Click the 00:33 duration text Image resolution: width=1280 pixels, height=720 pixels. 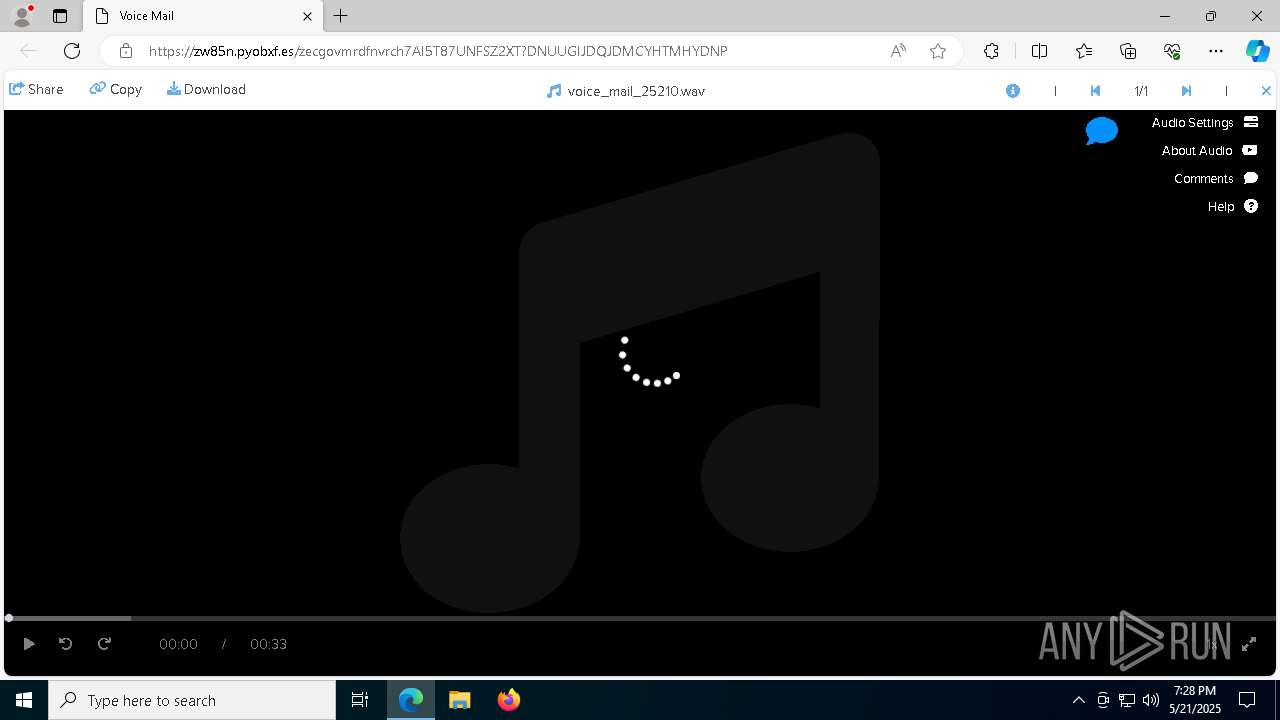(x=268, y=644)
